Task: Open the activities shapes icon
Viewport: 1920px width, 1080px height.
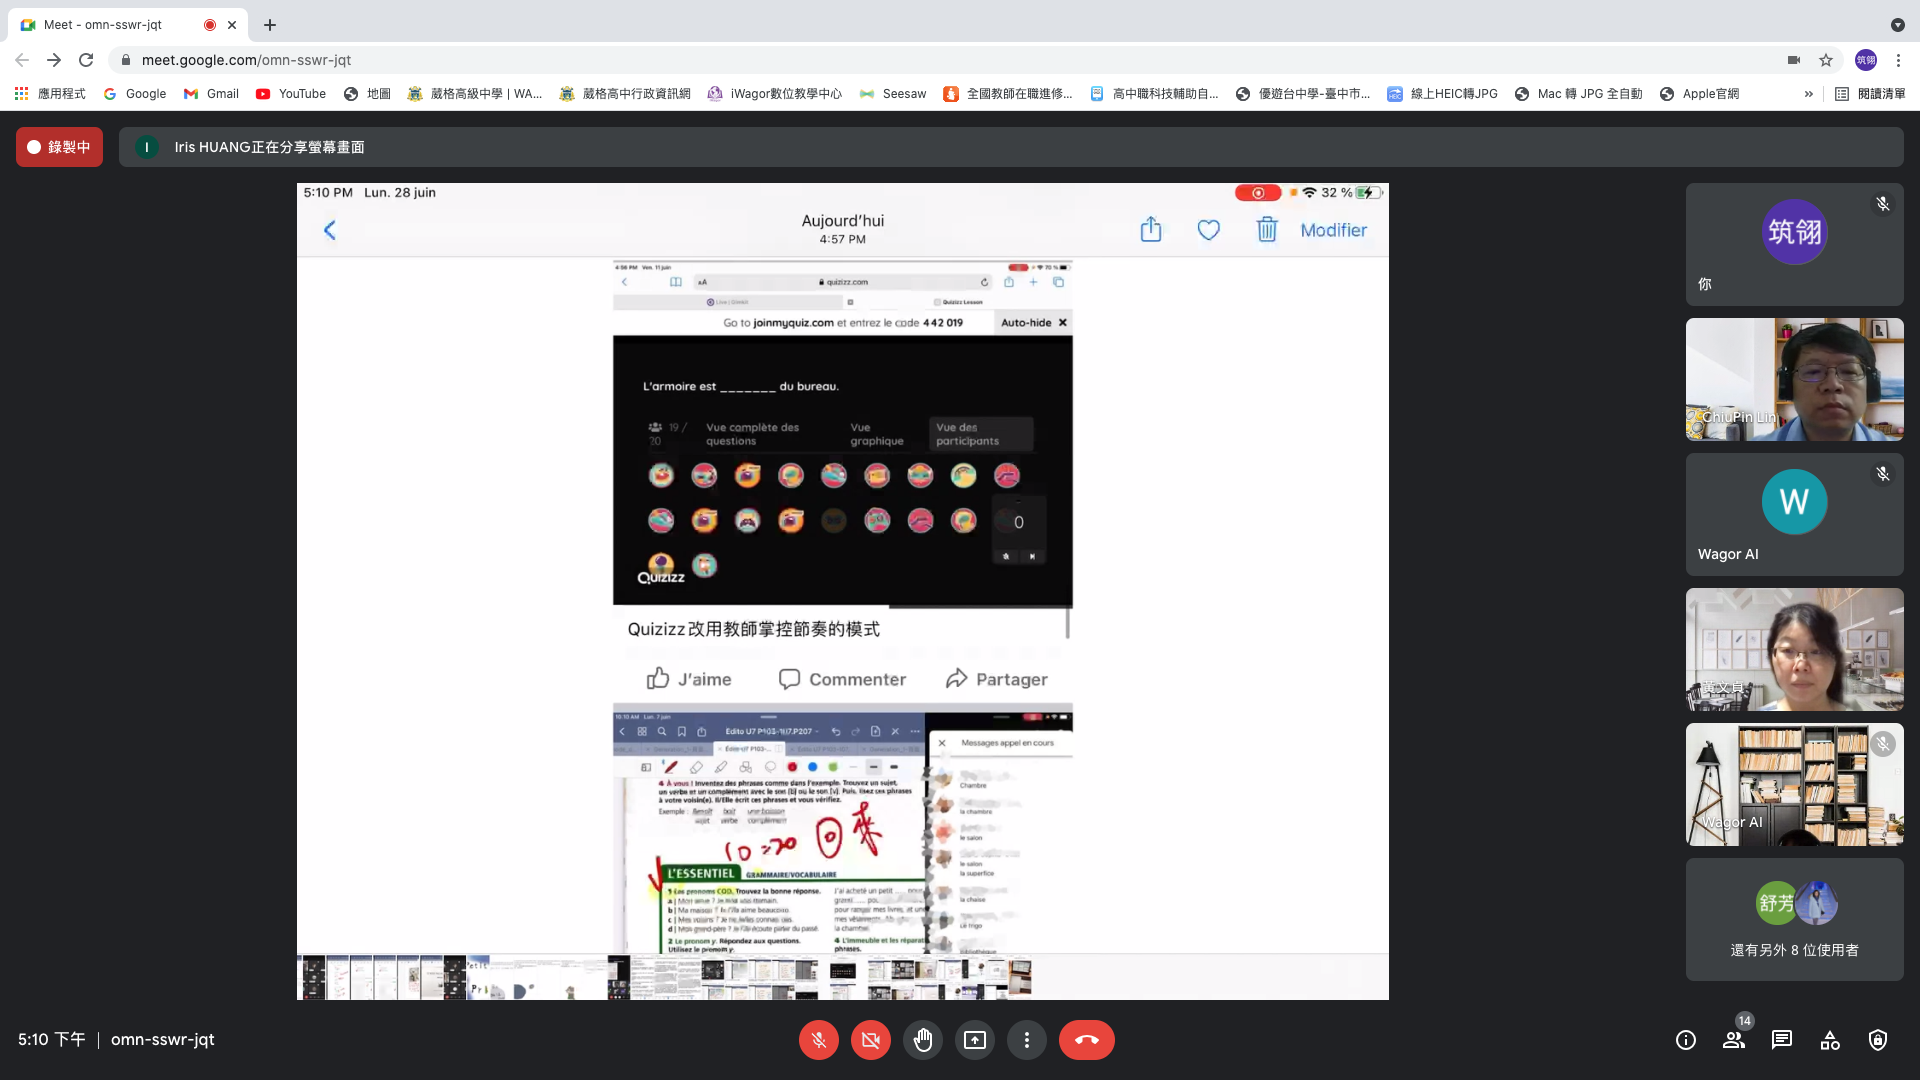Action: pyautogui.click(x=1830, y=1040)
